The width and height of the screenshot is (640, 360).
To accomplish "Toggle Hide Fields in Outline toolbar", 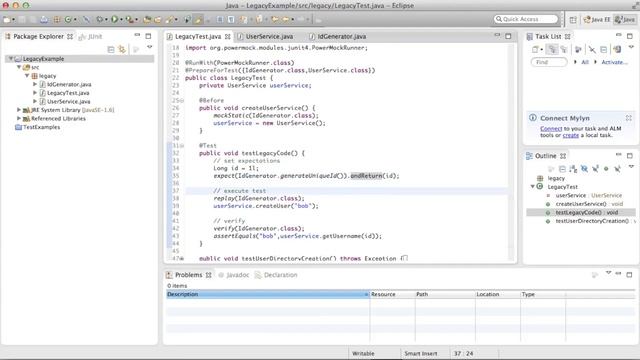I will [x=584, y=169].
